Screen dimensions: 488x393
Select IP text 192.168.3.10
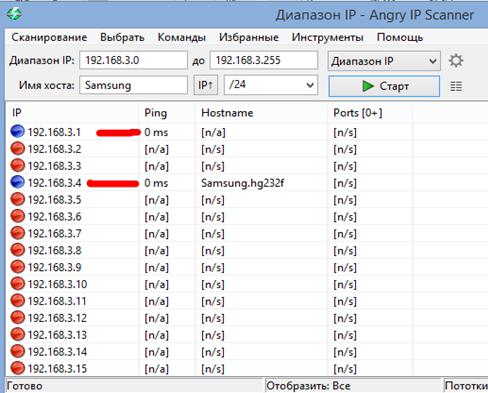(x=57, y=284)
